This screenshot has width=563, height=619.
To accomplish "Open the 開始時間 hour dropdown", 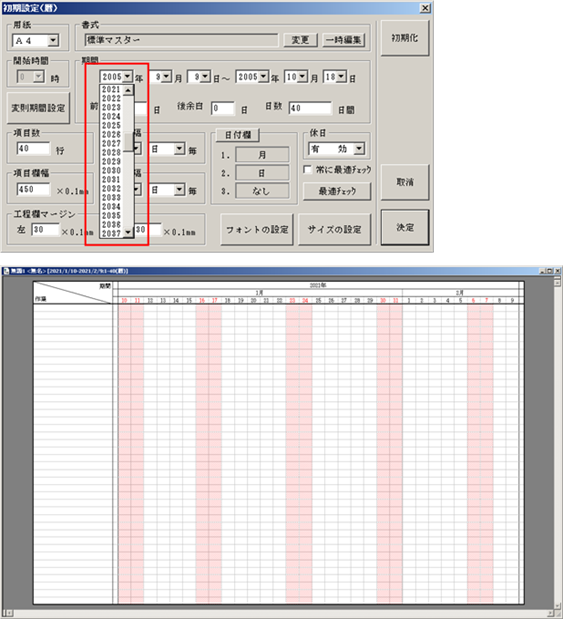I will (39, 77).
